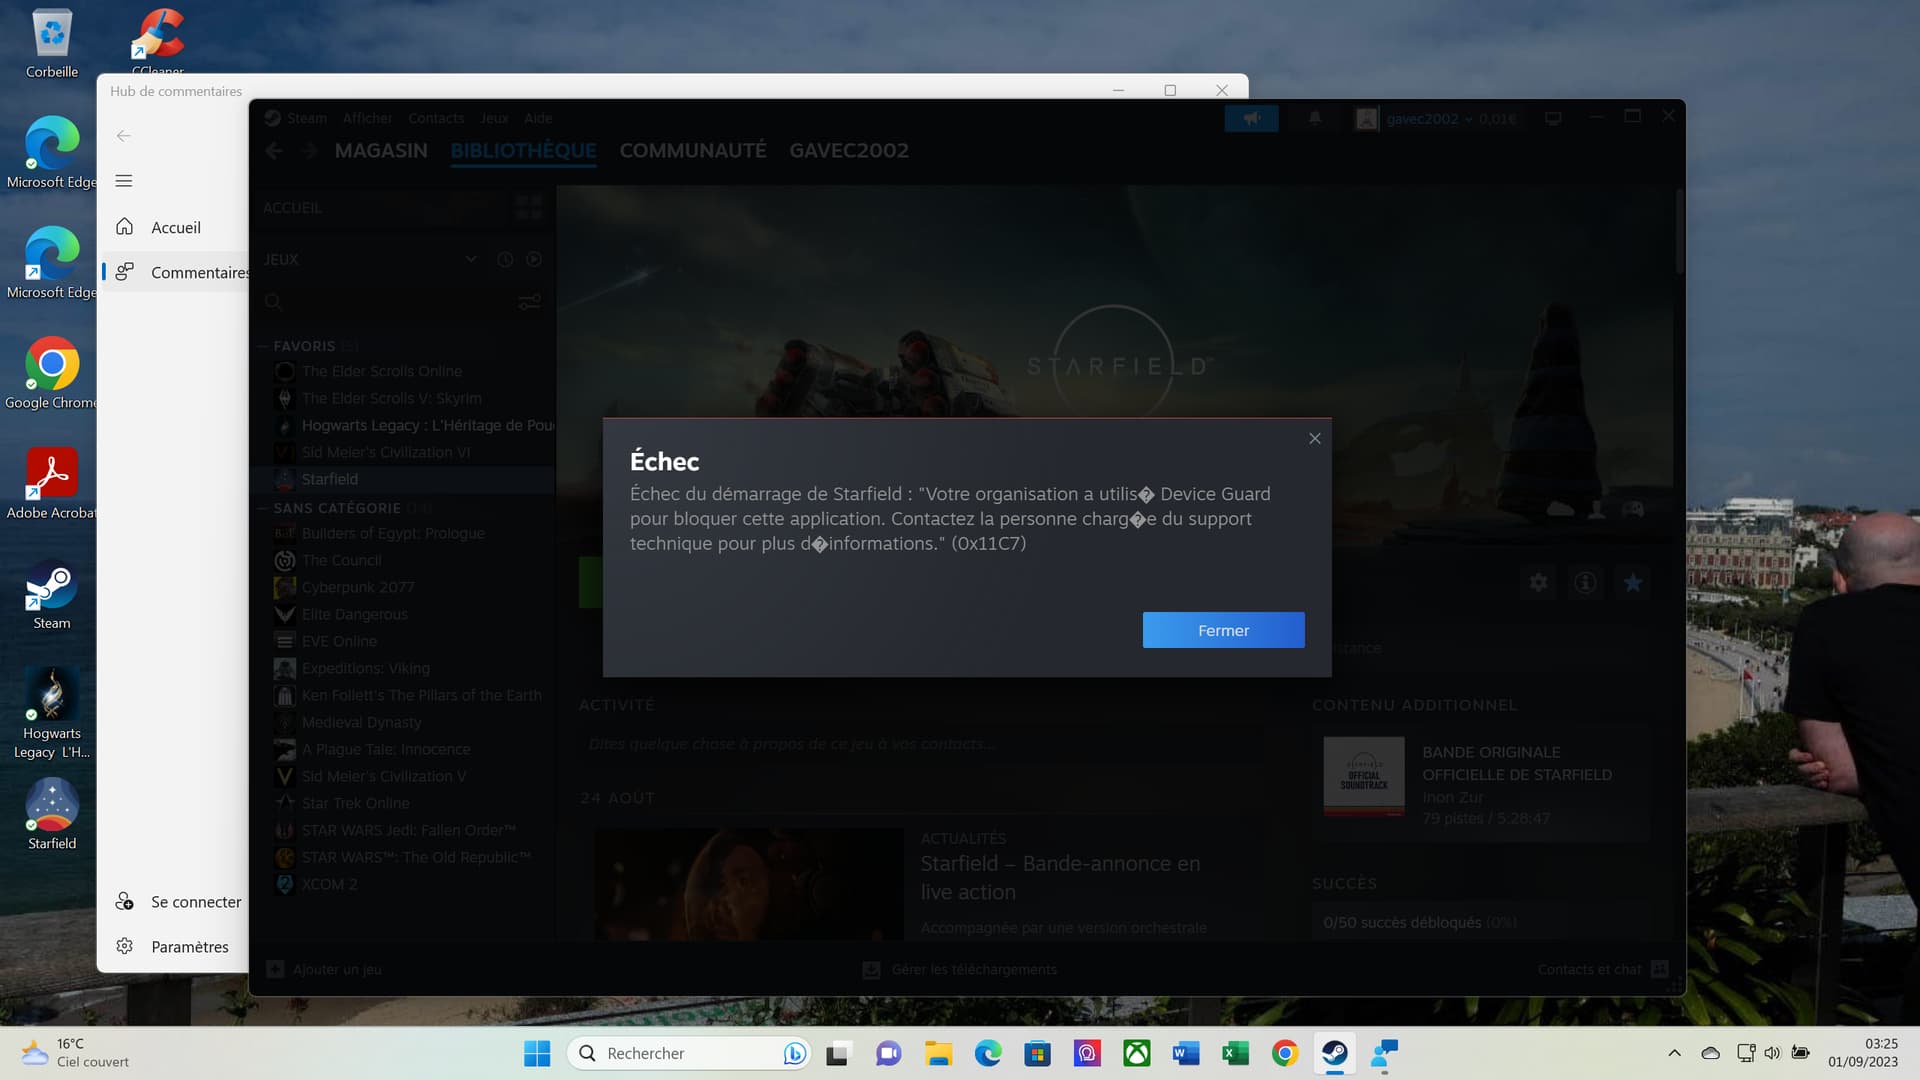Switch to BIBLIOTHÈQUE tab
This screenshot has width=1920, height=1080.
523,150
